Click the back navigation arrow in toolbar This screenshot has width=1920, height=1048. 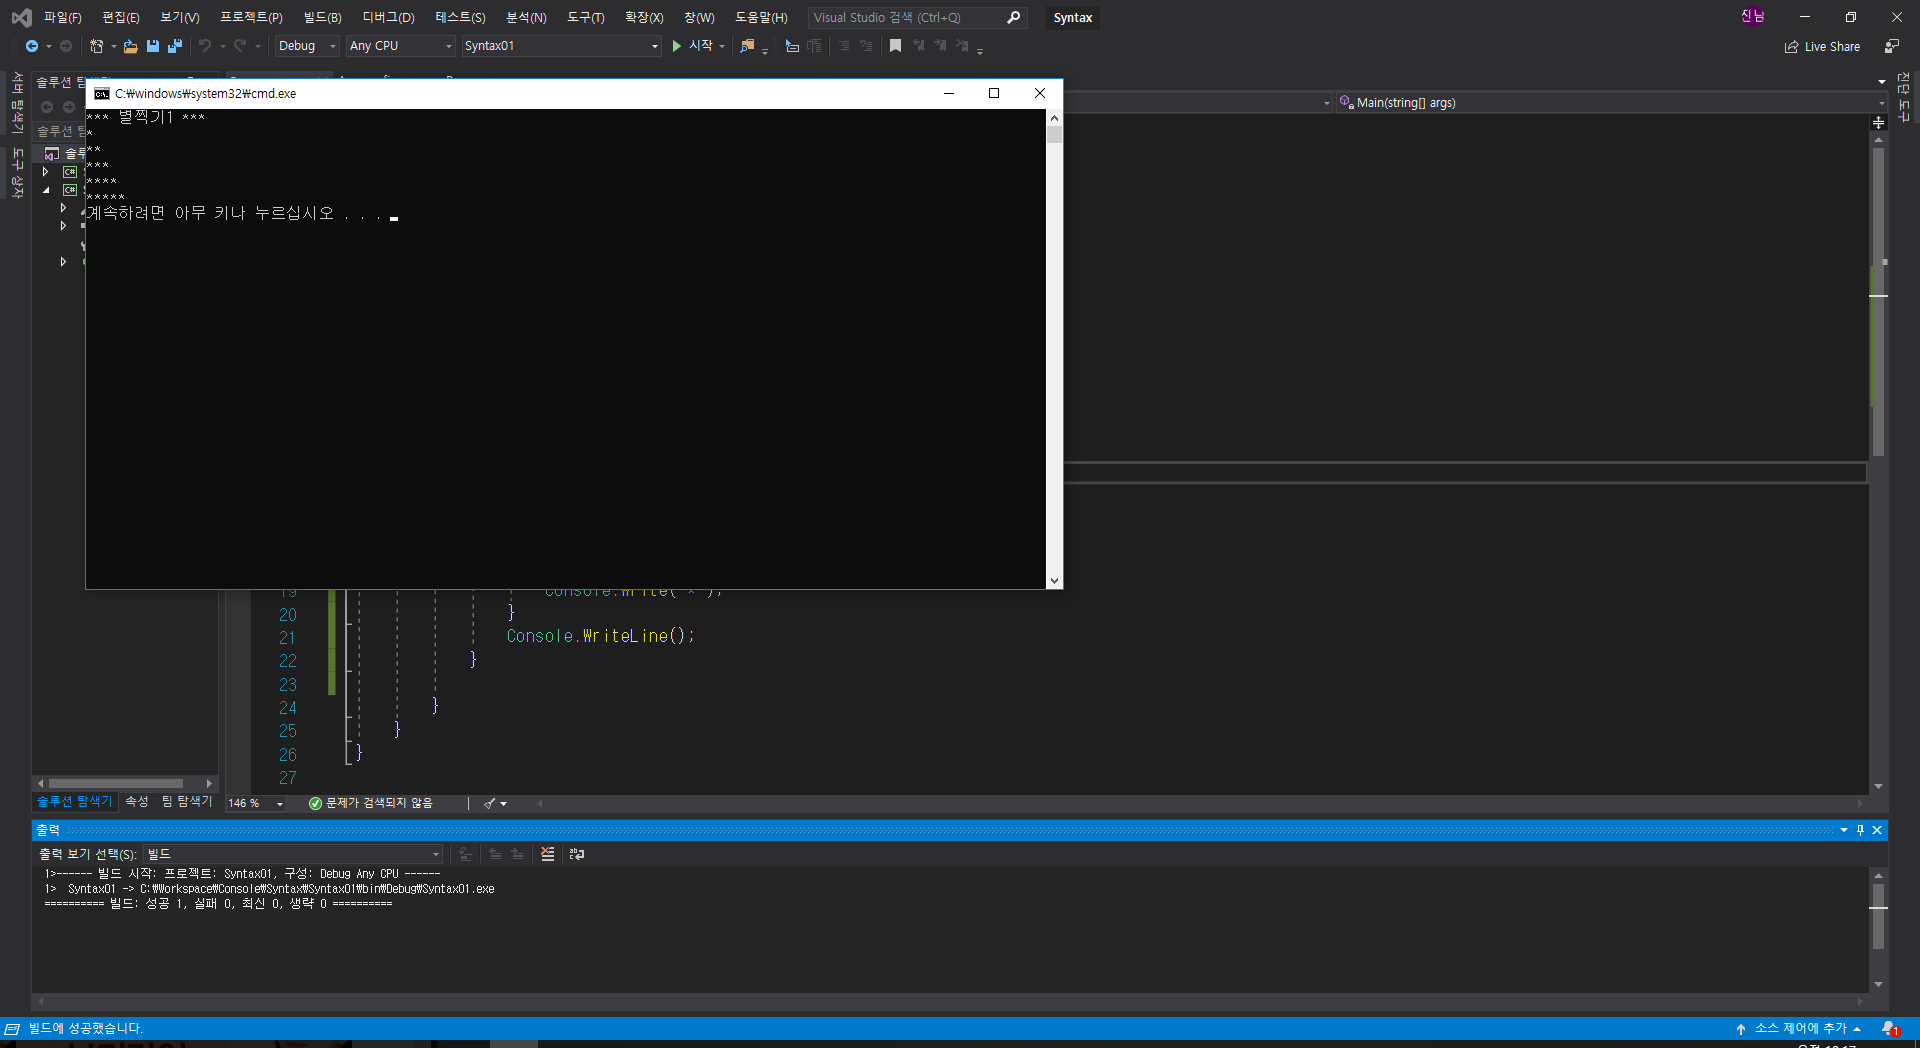point(32,46)
